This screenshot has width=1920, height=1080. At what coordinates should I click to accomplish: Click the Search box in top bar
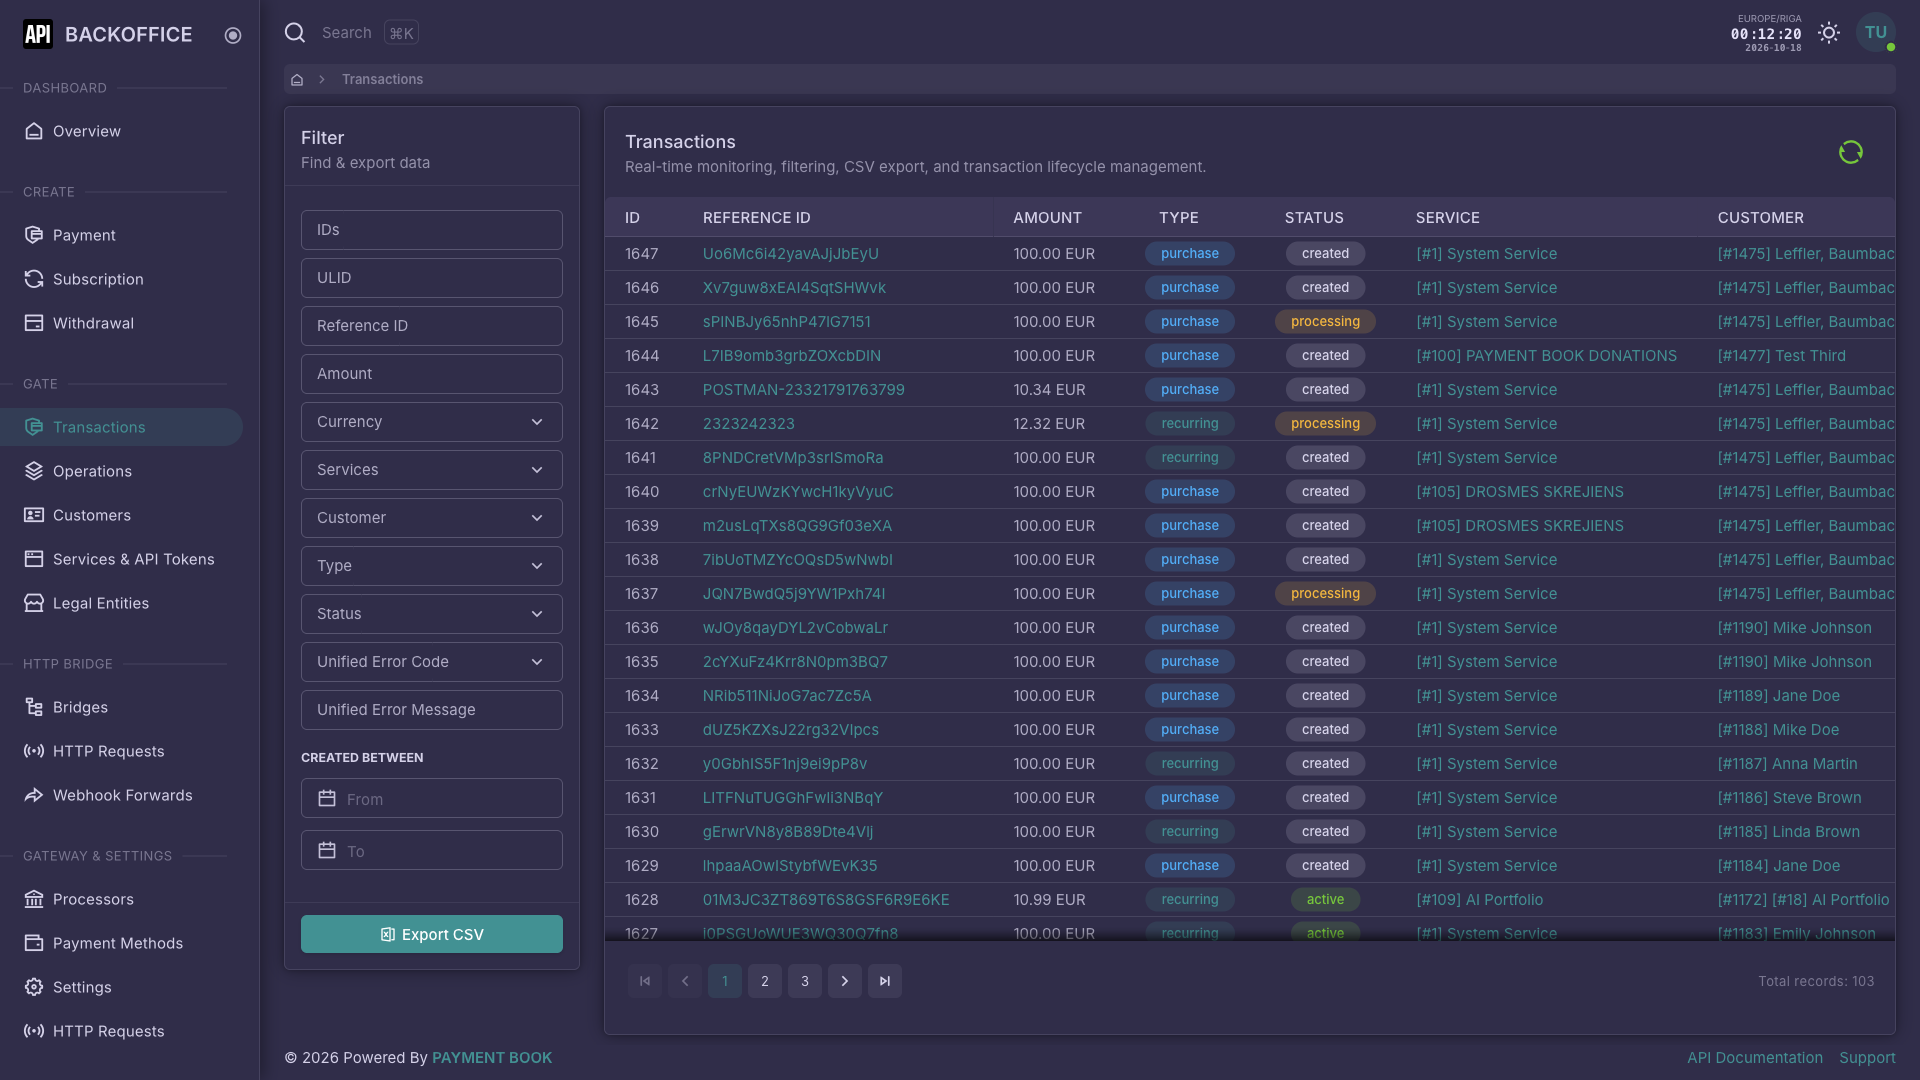[352, 33]
